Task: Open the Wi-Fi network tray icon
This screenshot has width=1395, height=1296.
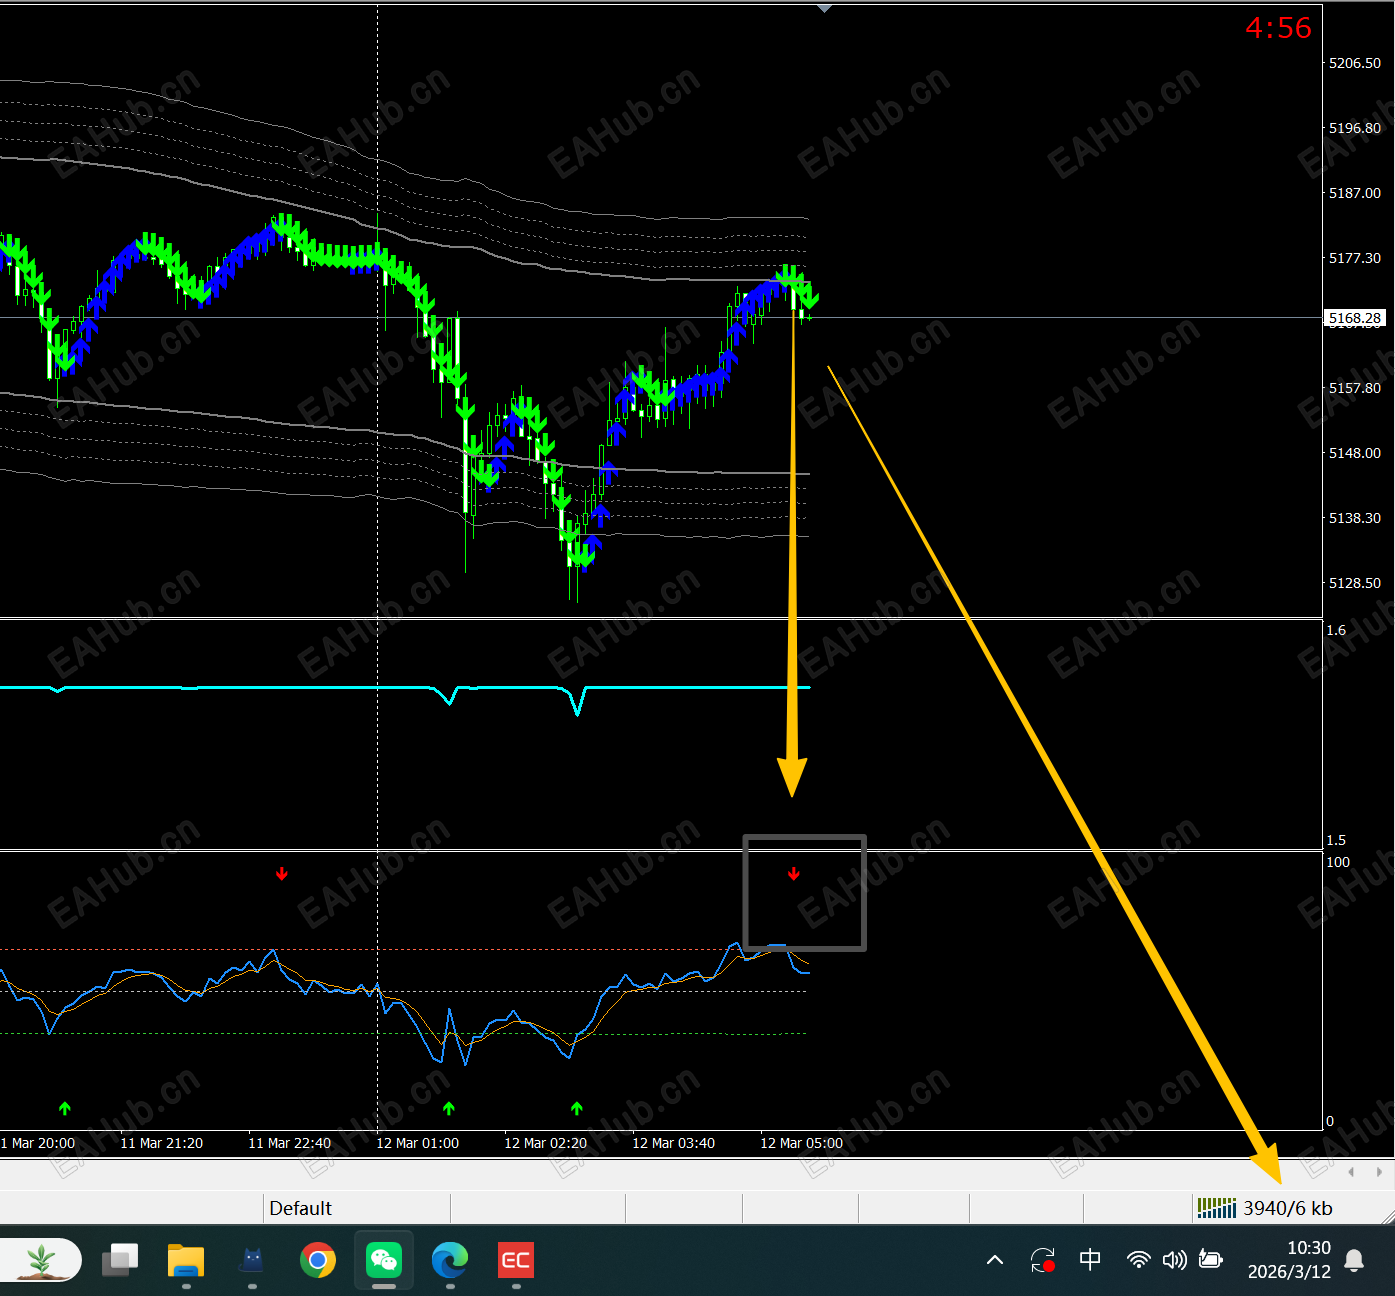Action: coord(1138,1260)
